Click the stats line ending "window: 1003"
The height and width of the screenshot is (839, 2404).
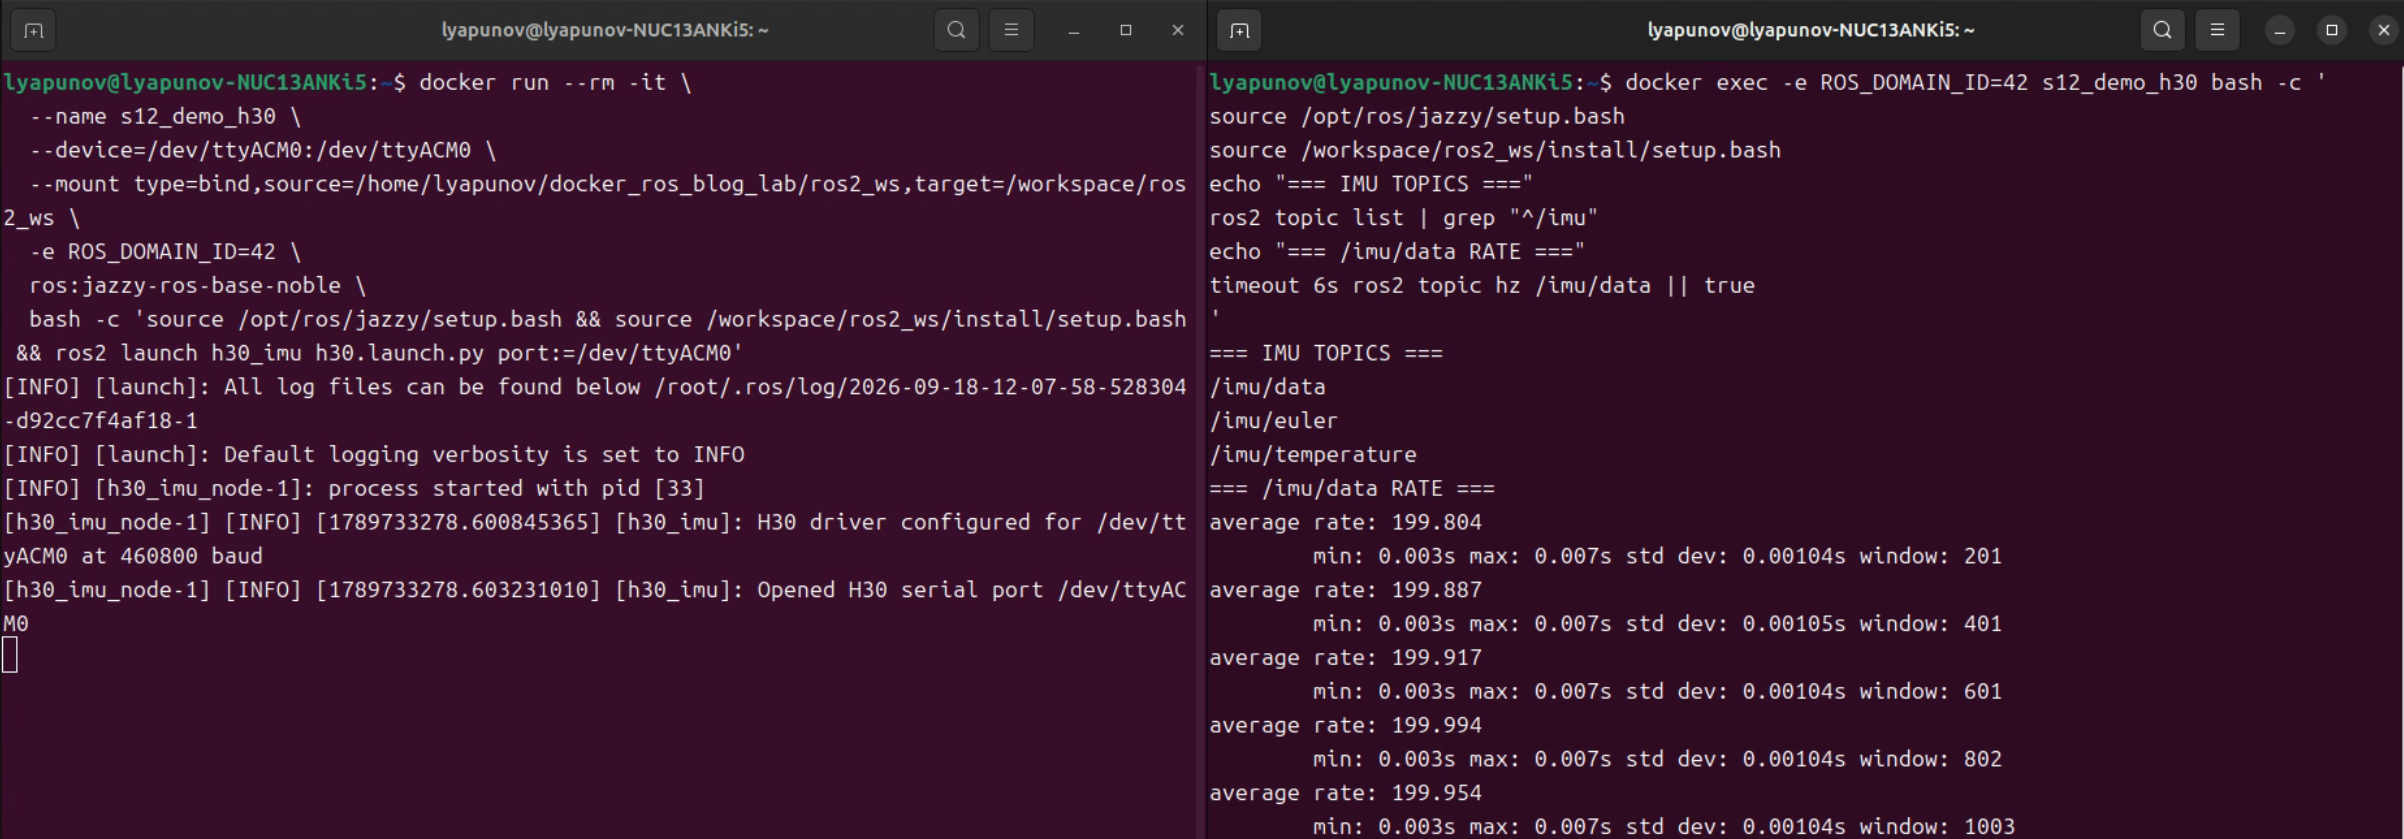click(x=1664, y=827)
